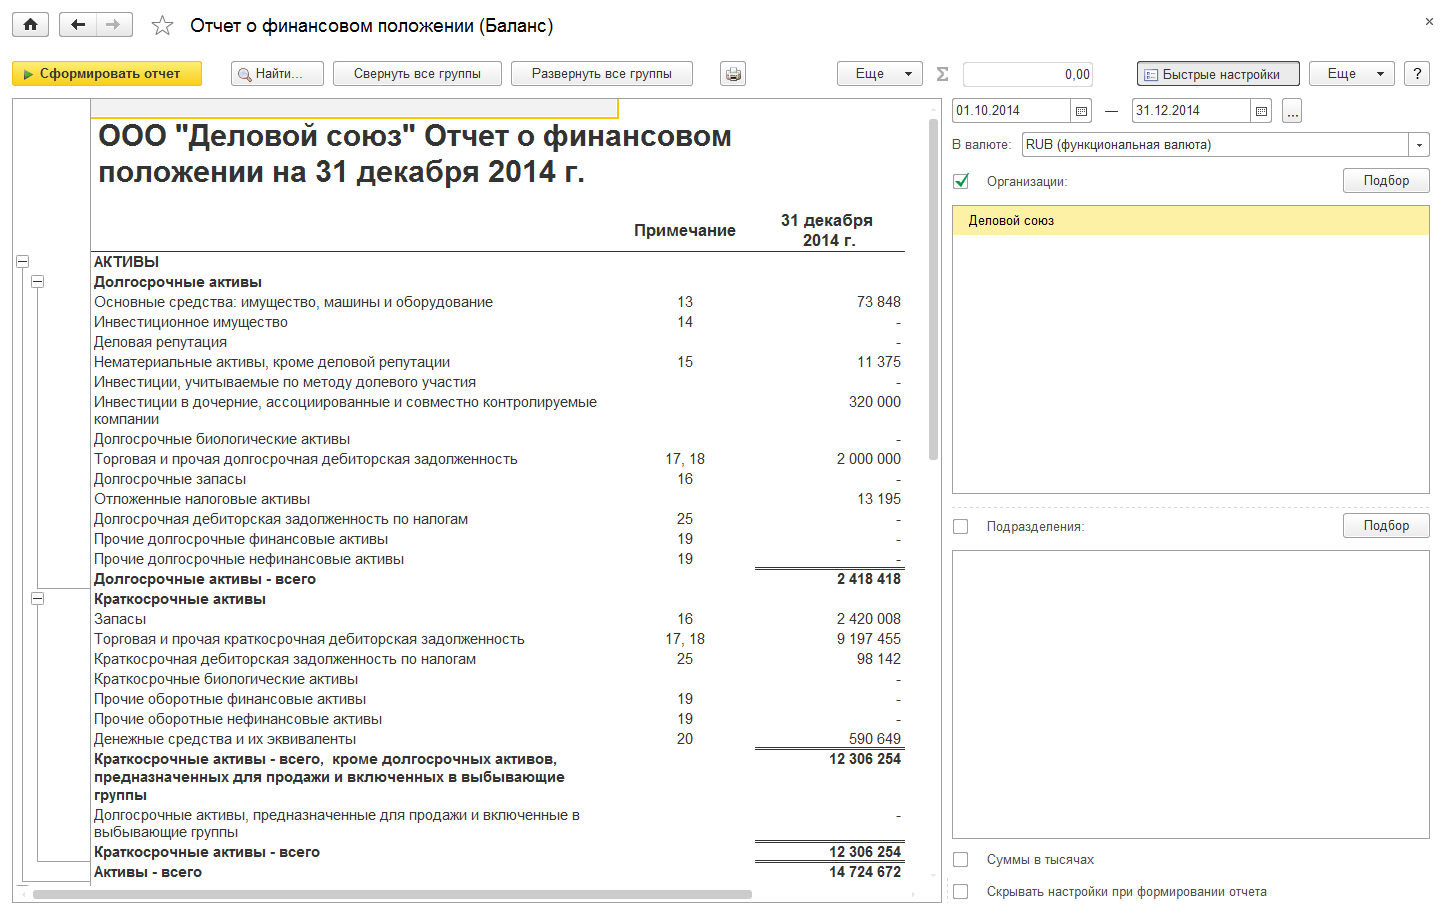This screenshot has width=1447, height=915.
Task: Add report to favorites with star icon
Action: [x=162, y=26]
